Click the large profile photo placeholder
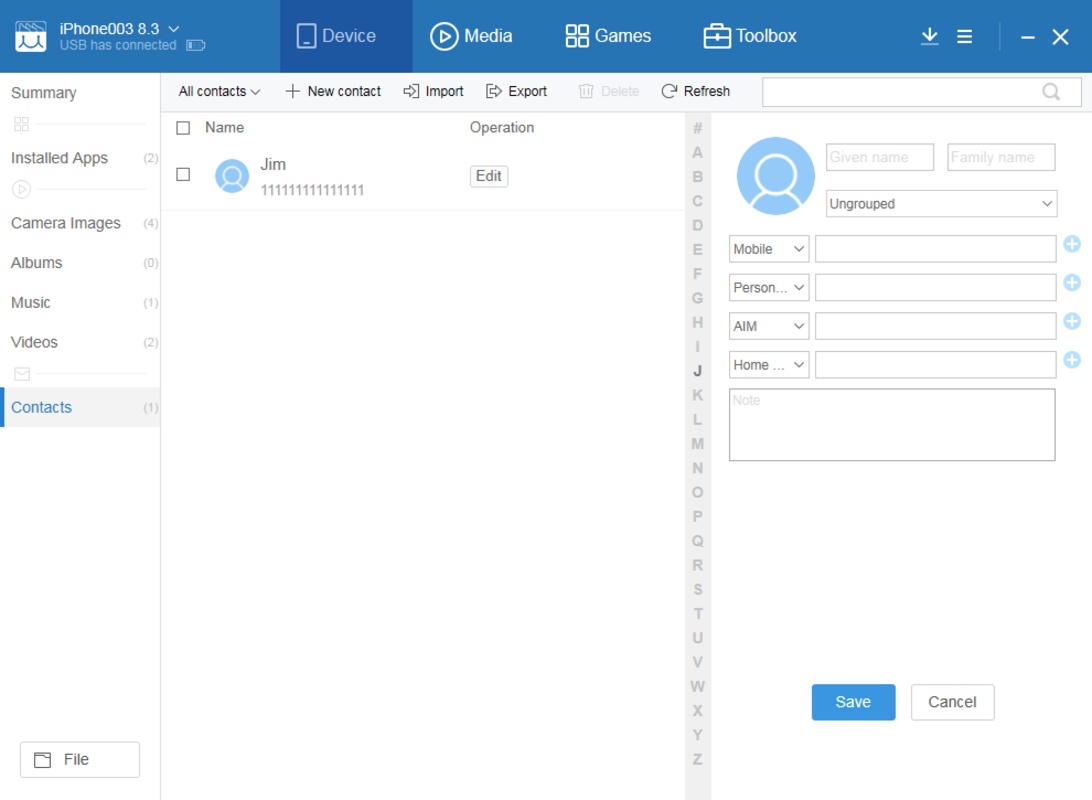The image size is (1092, 800). coord(775,176)
